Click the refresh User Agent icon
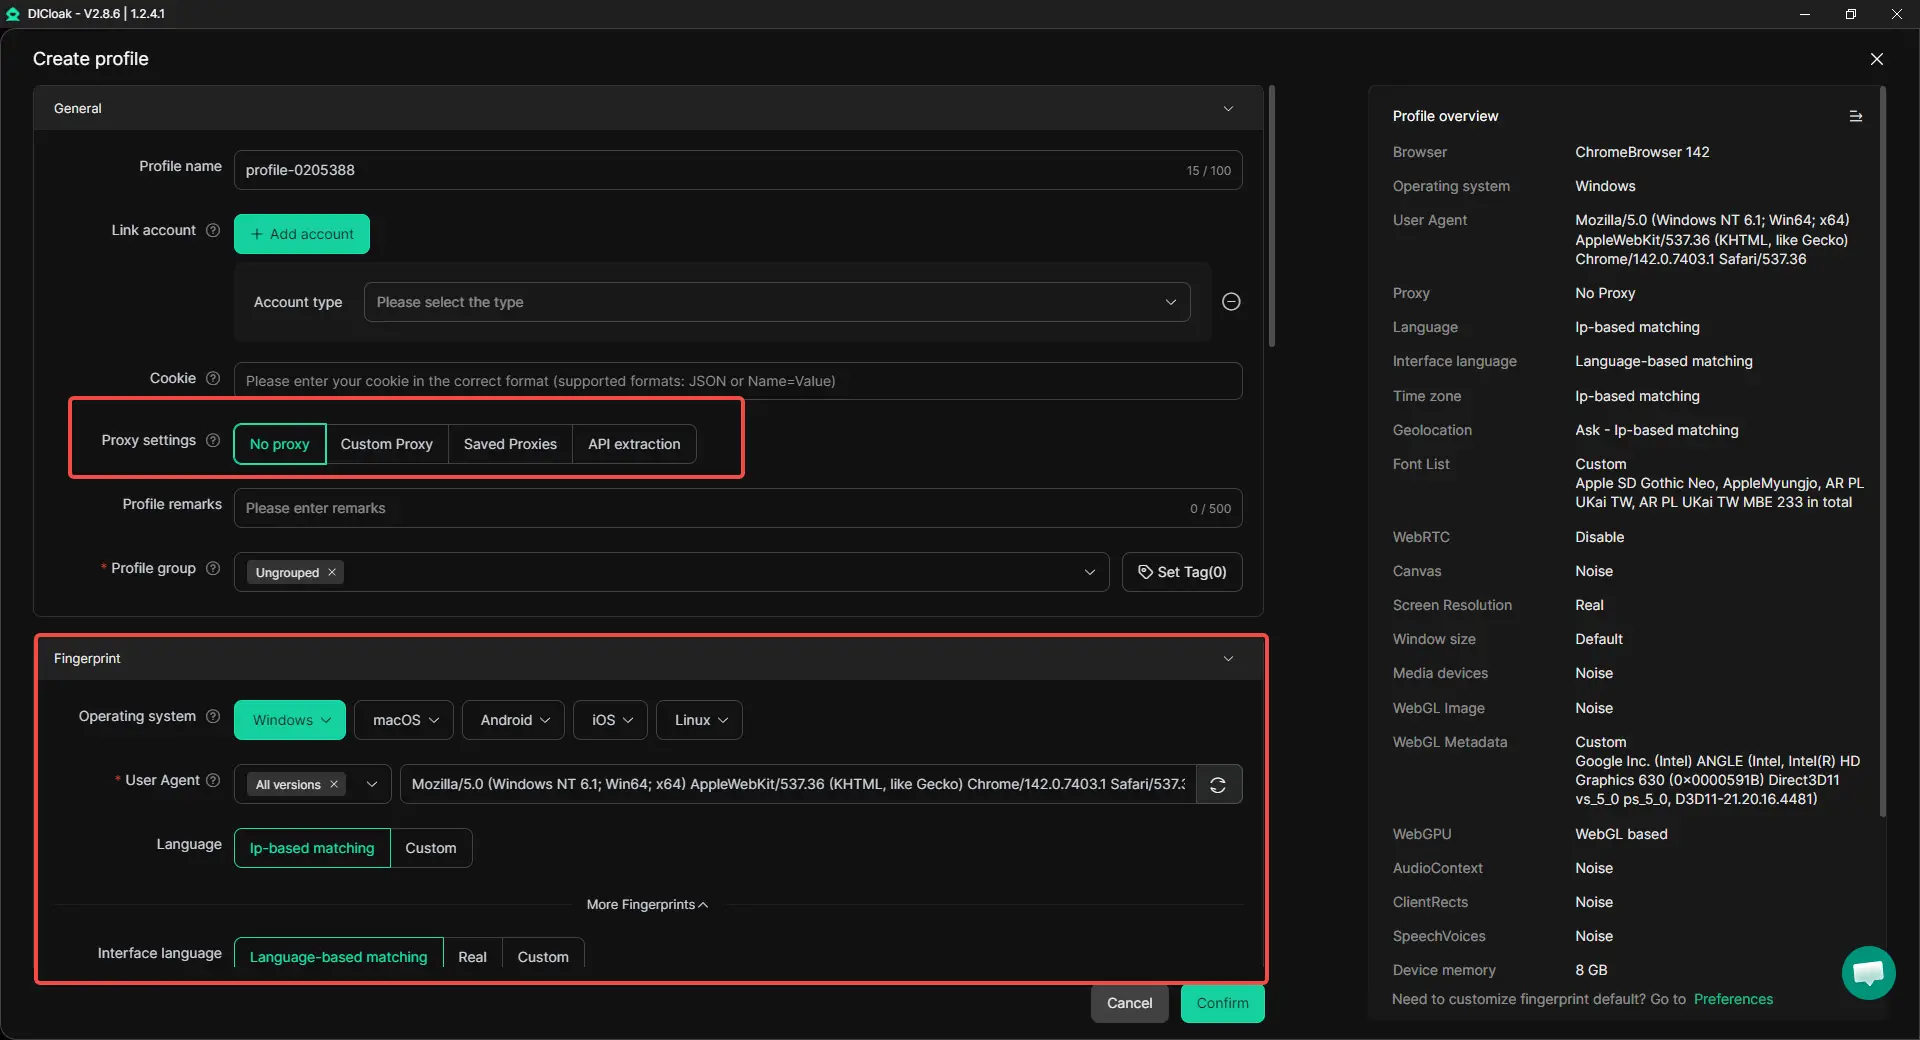1920x1040 pixels. (1218, 785)
